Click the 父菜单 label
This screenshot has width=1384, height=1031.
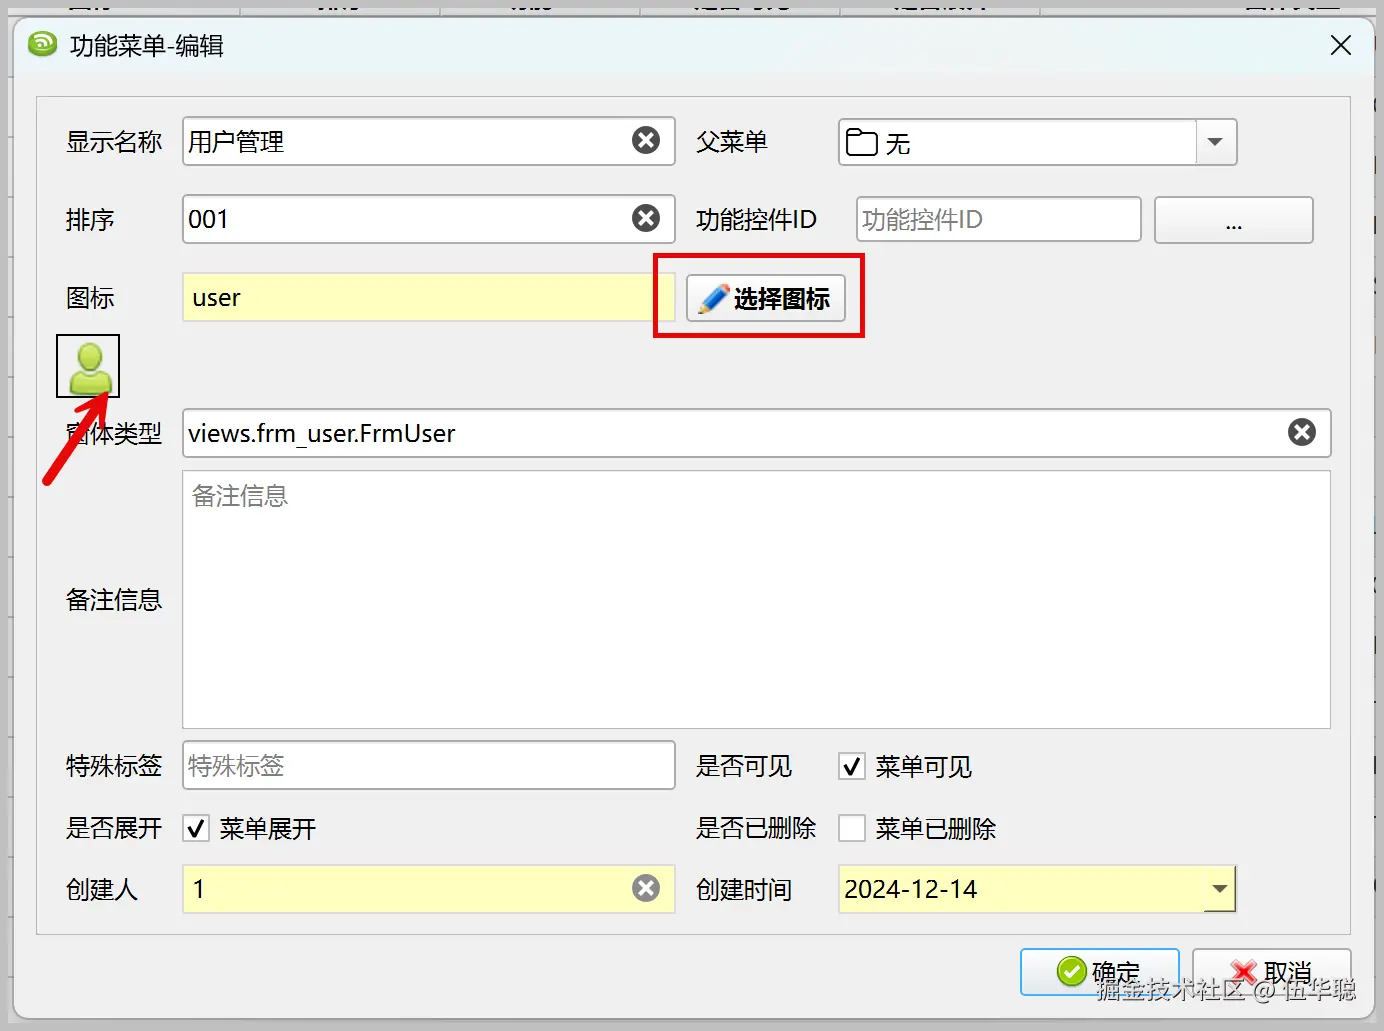click(x=732, y=142)
